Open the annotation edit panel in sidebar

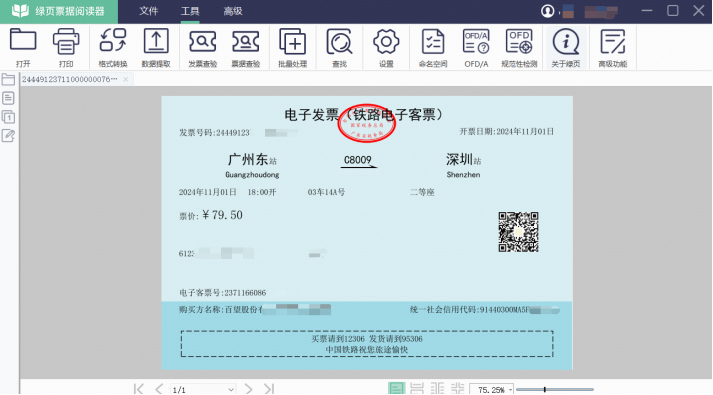(8, 135)
